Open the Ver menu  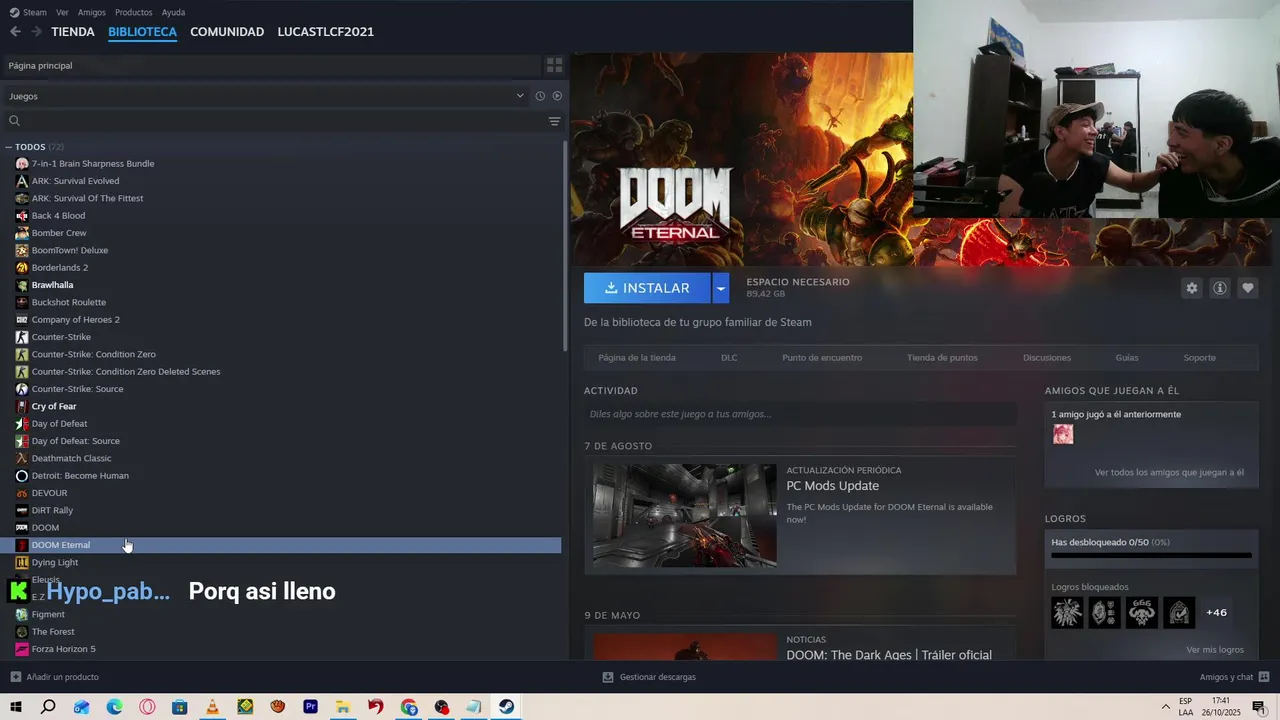point(62,12)
